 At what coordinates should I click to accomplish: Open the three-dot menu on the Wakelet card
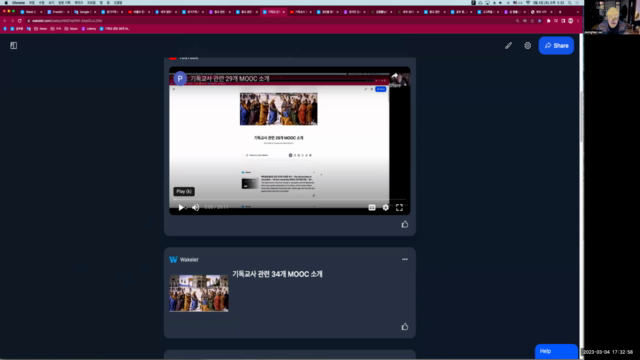tap(404, 259)
